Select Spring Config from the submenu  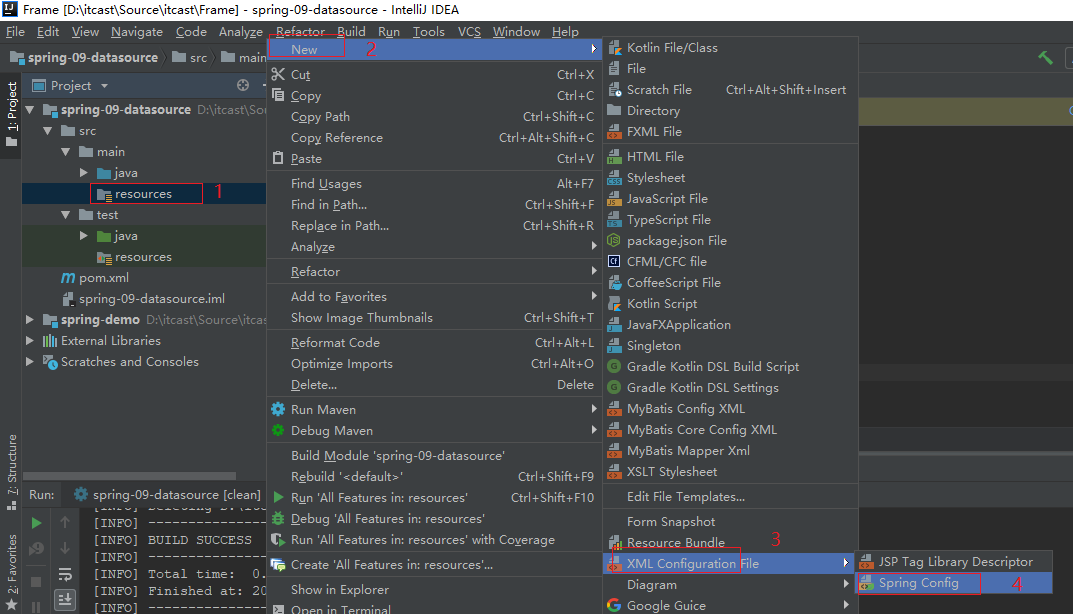[x=918, y=583]
